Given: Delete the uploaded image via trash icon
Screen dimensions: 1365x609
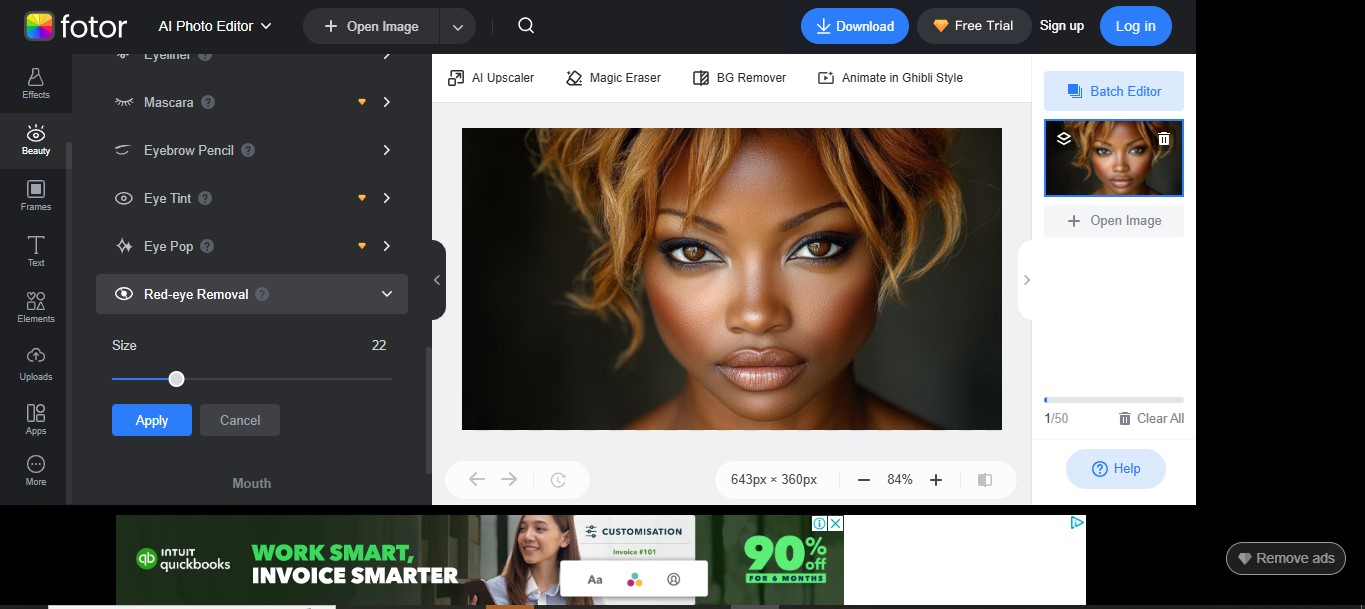Looking at the screenshot, I should click(1163, 139).
